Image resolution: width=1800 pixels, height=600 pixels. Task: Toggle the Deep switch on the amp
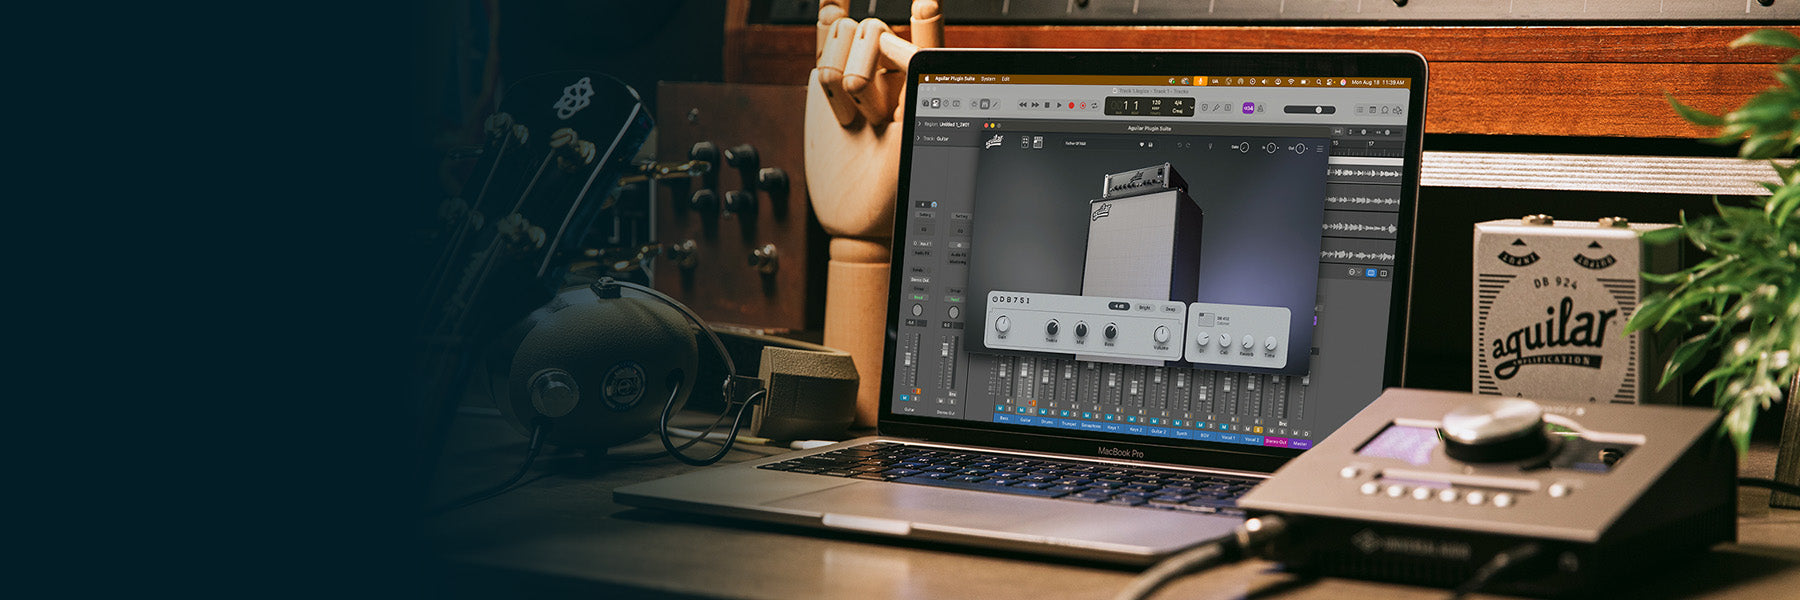(x=1169, y=309)
